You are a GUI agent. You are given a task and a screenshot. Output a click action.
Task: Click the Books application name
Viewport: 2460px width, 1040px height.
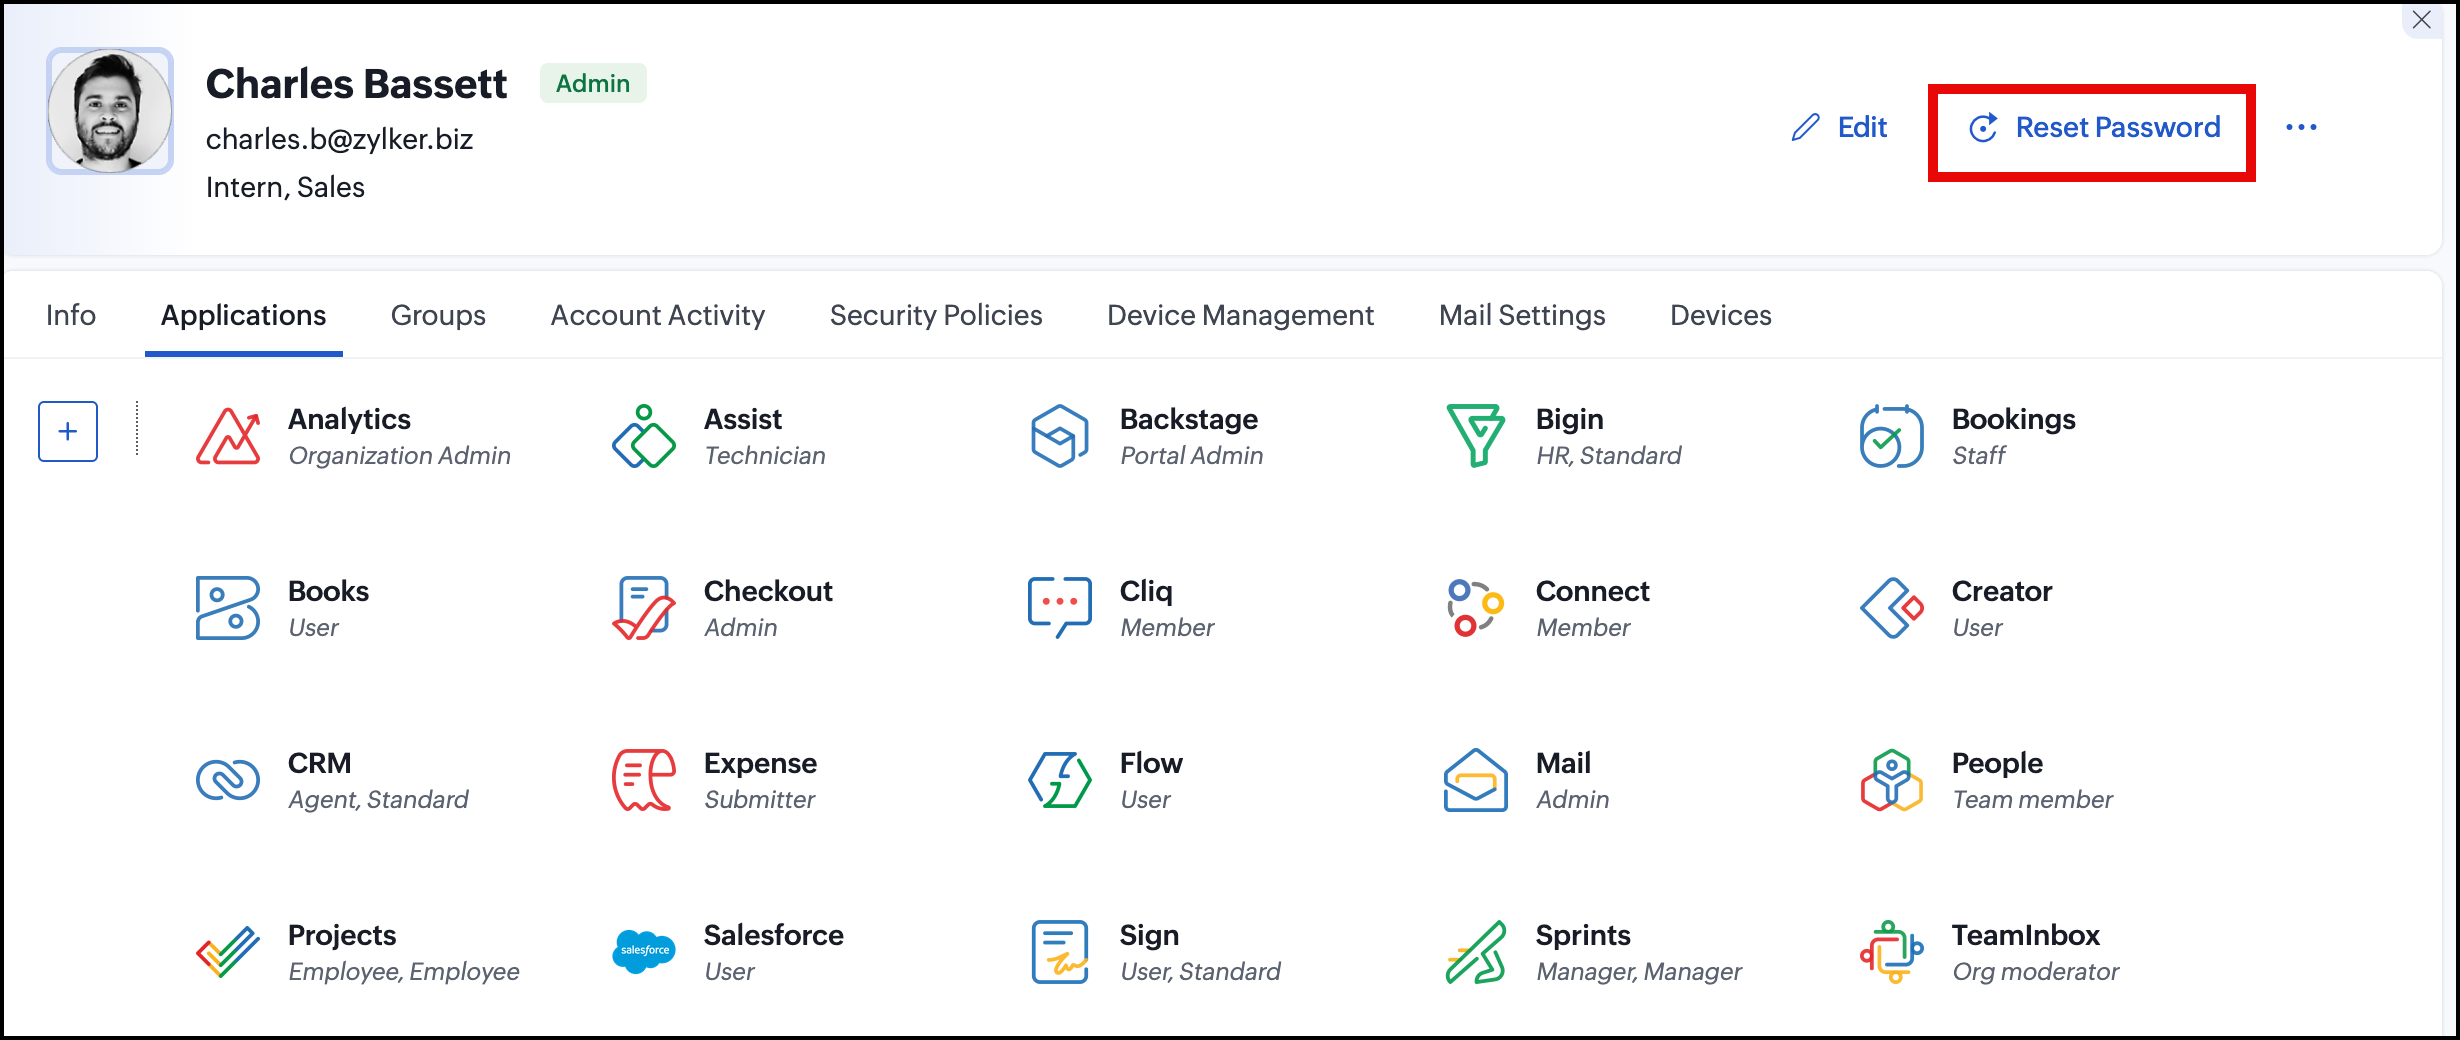point(328,591)
